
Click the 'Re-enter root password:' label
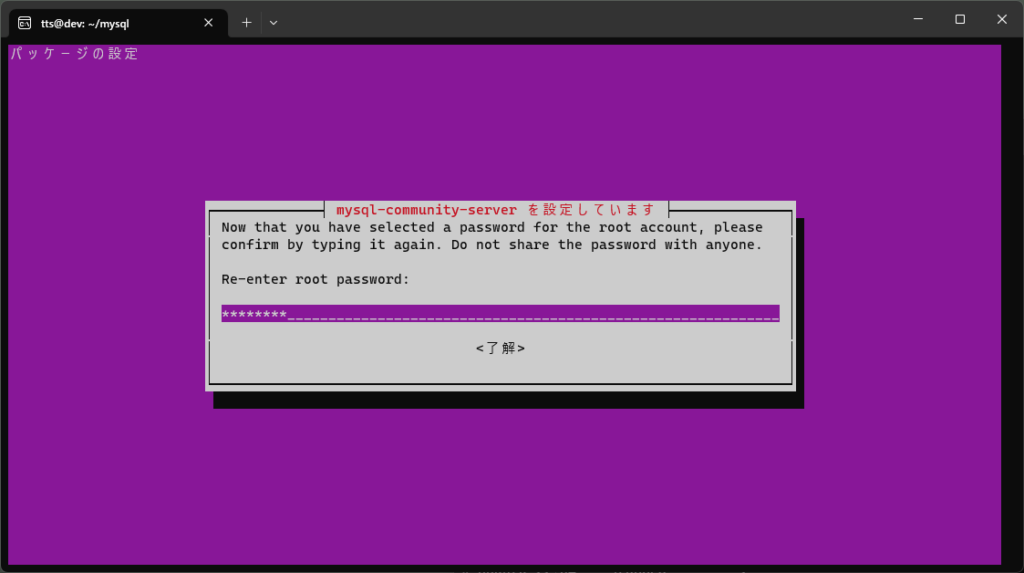click(315, 280)
